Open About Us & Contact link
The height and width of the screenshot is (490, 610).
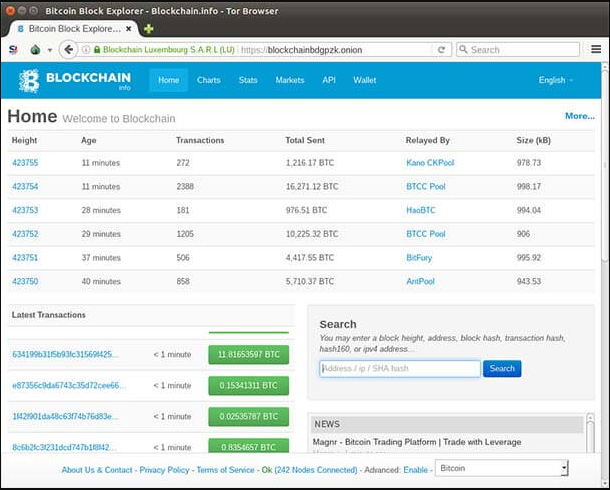[97, 470]
